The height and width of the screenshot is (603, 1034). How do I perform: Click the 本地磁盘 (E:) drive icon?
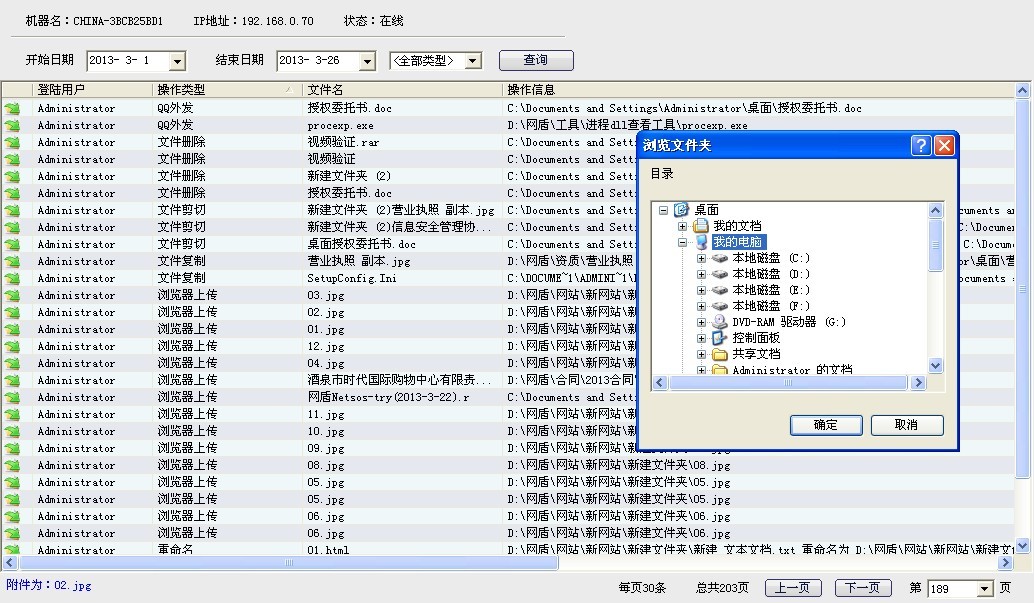(720, 290)
